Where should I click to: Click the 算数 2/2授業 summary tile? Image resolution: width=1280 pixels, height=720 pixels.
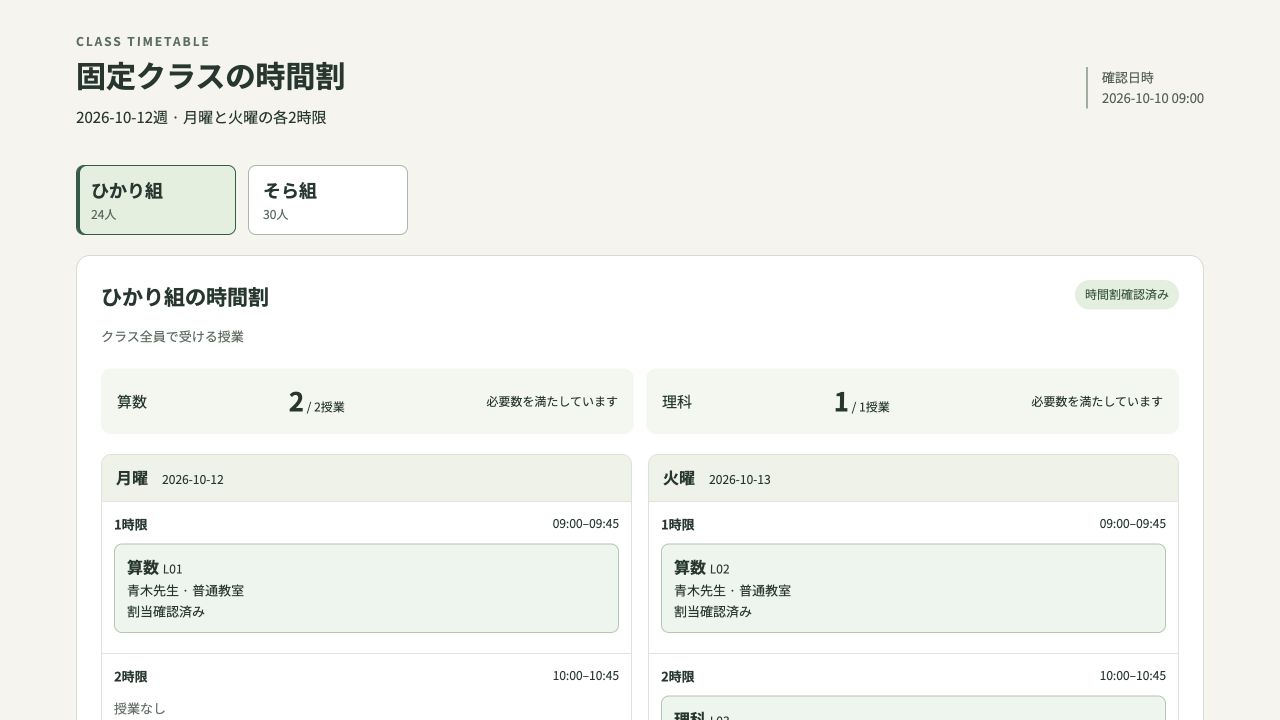pyautogui.click(x=367, y=401)
